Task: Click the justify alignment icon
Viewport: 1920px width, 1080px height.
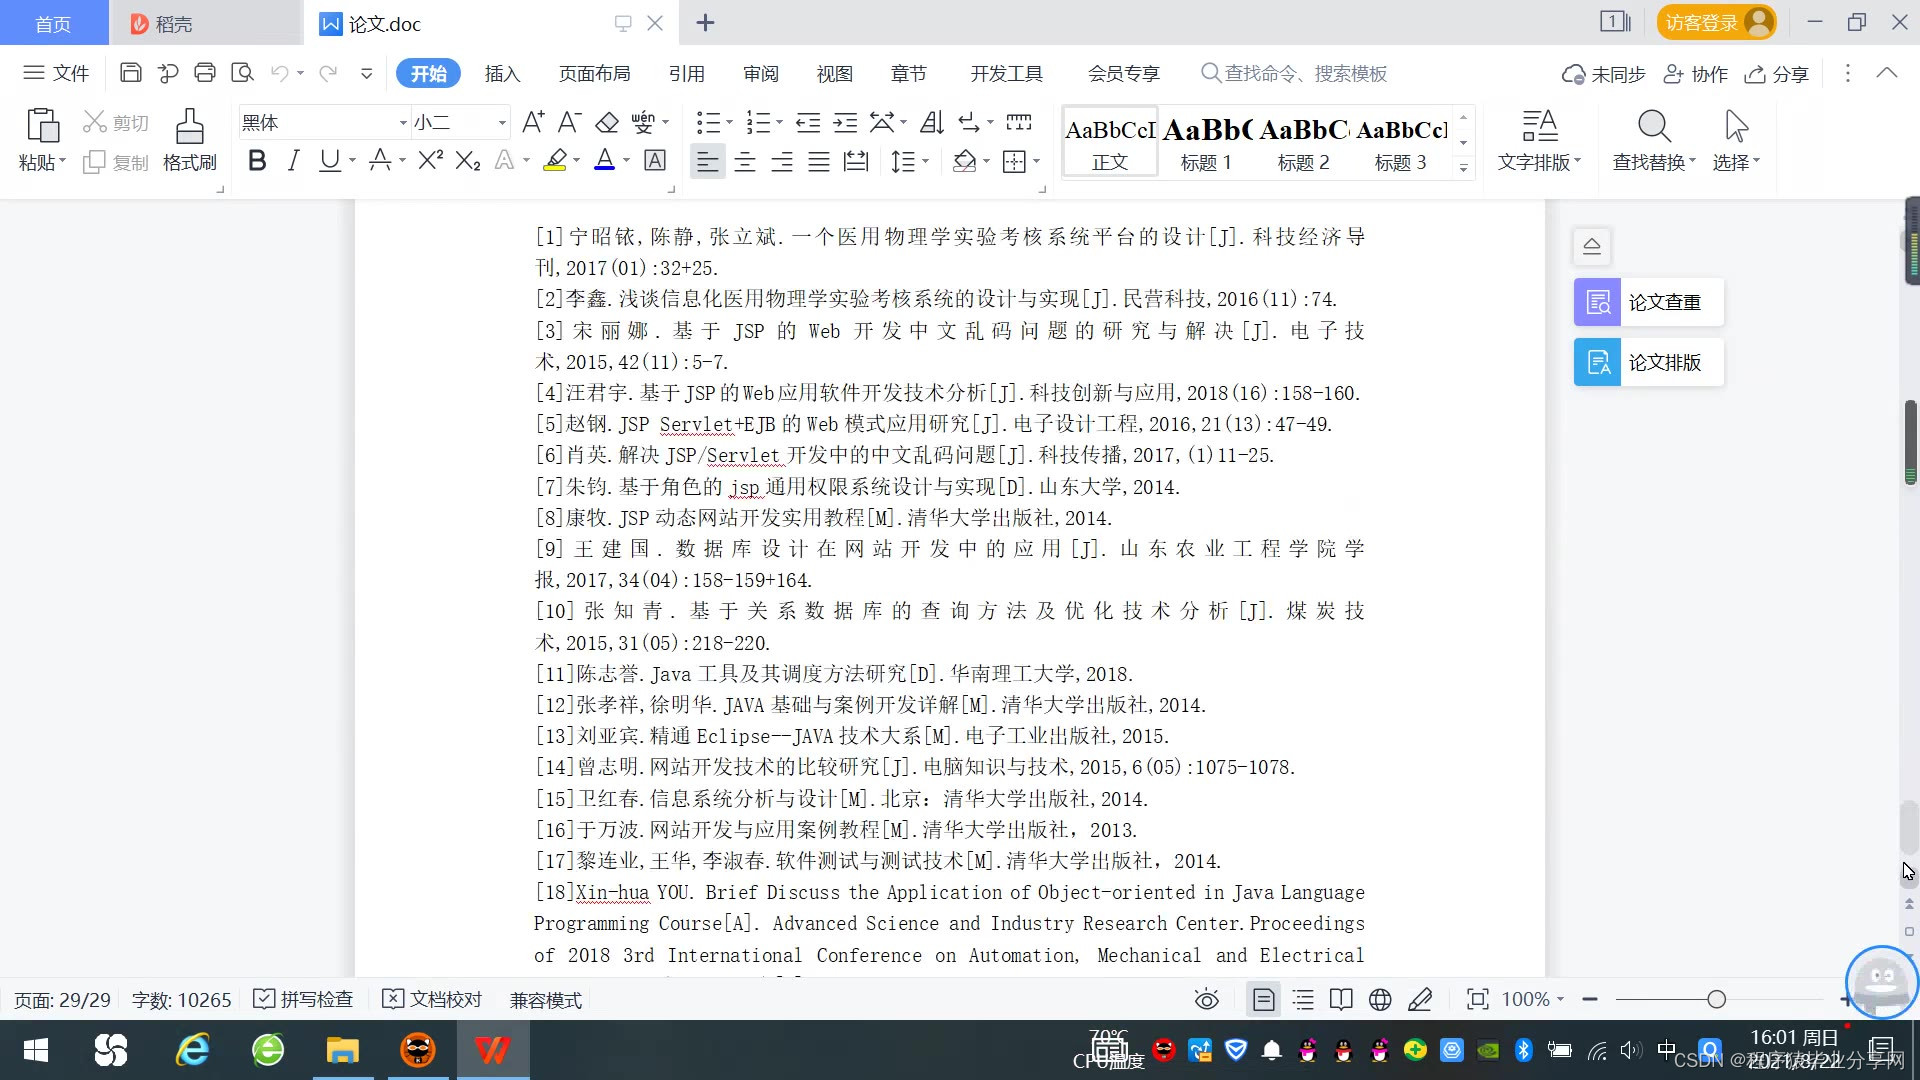Action: click(x=819, y=162)
